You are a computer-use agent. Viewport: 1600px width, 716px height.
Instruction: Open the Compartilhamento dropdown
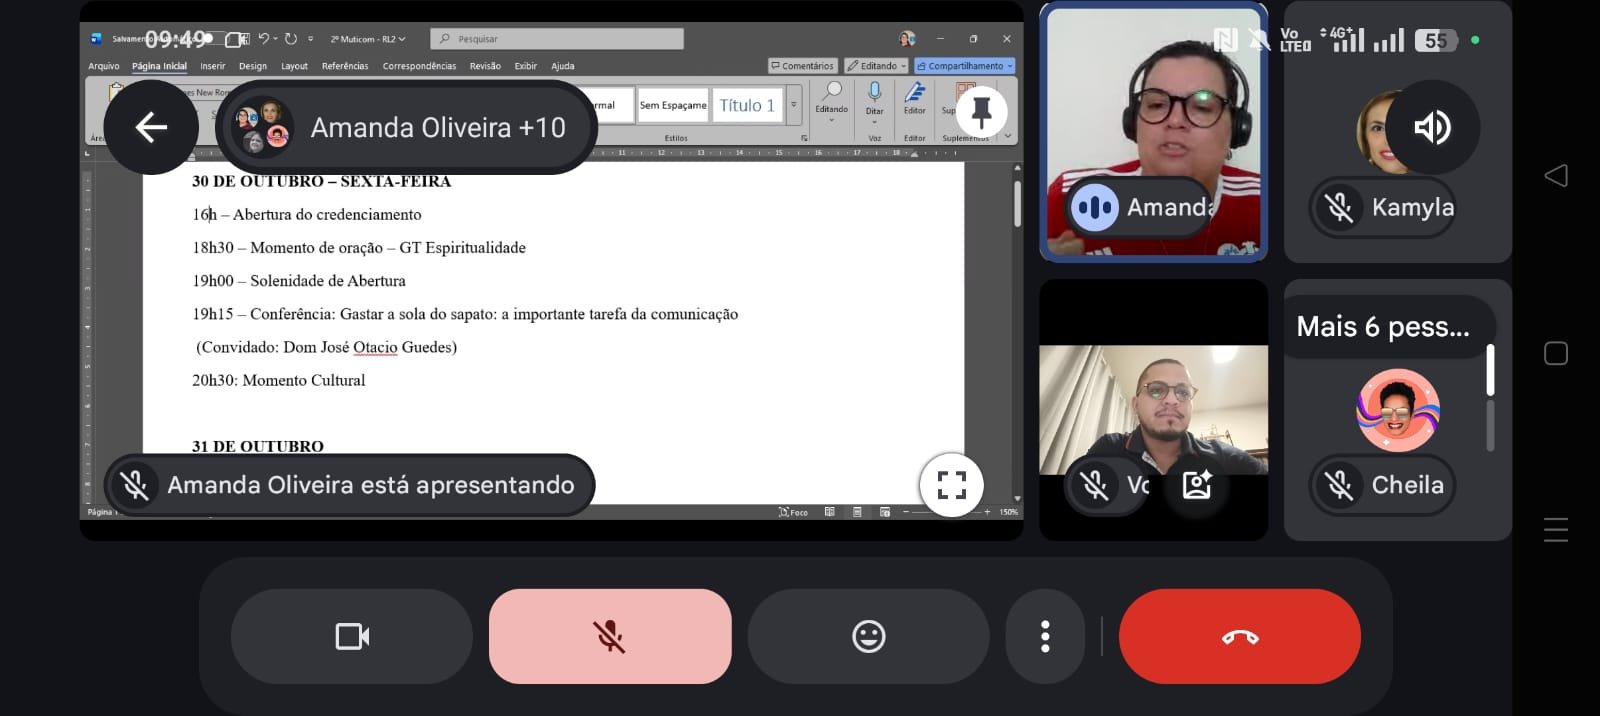tap(965, 66)
